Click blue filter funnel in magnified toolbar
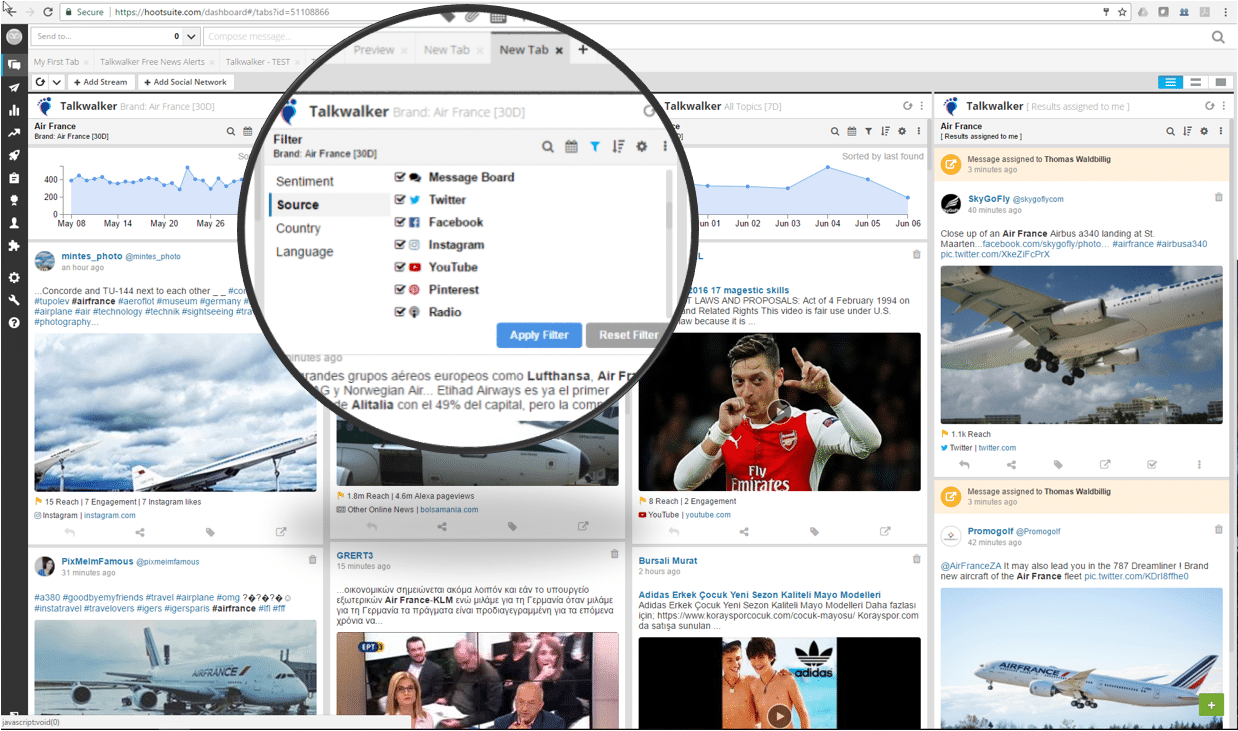Screen dimensions: 1238x731 tap(595, 147)
